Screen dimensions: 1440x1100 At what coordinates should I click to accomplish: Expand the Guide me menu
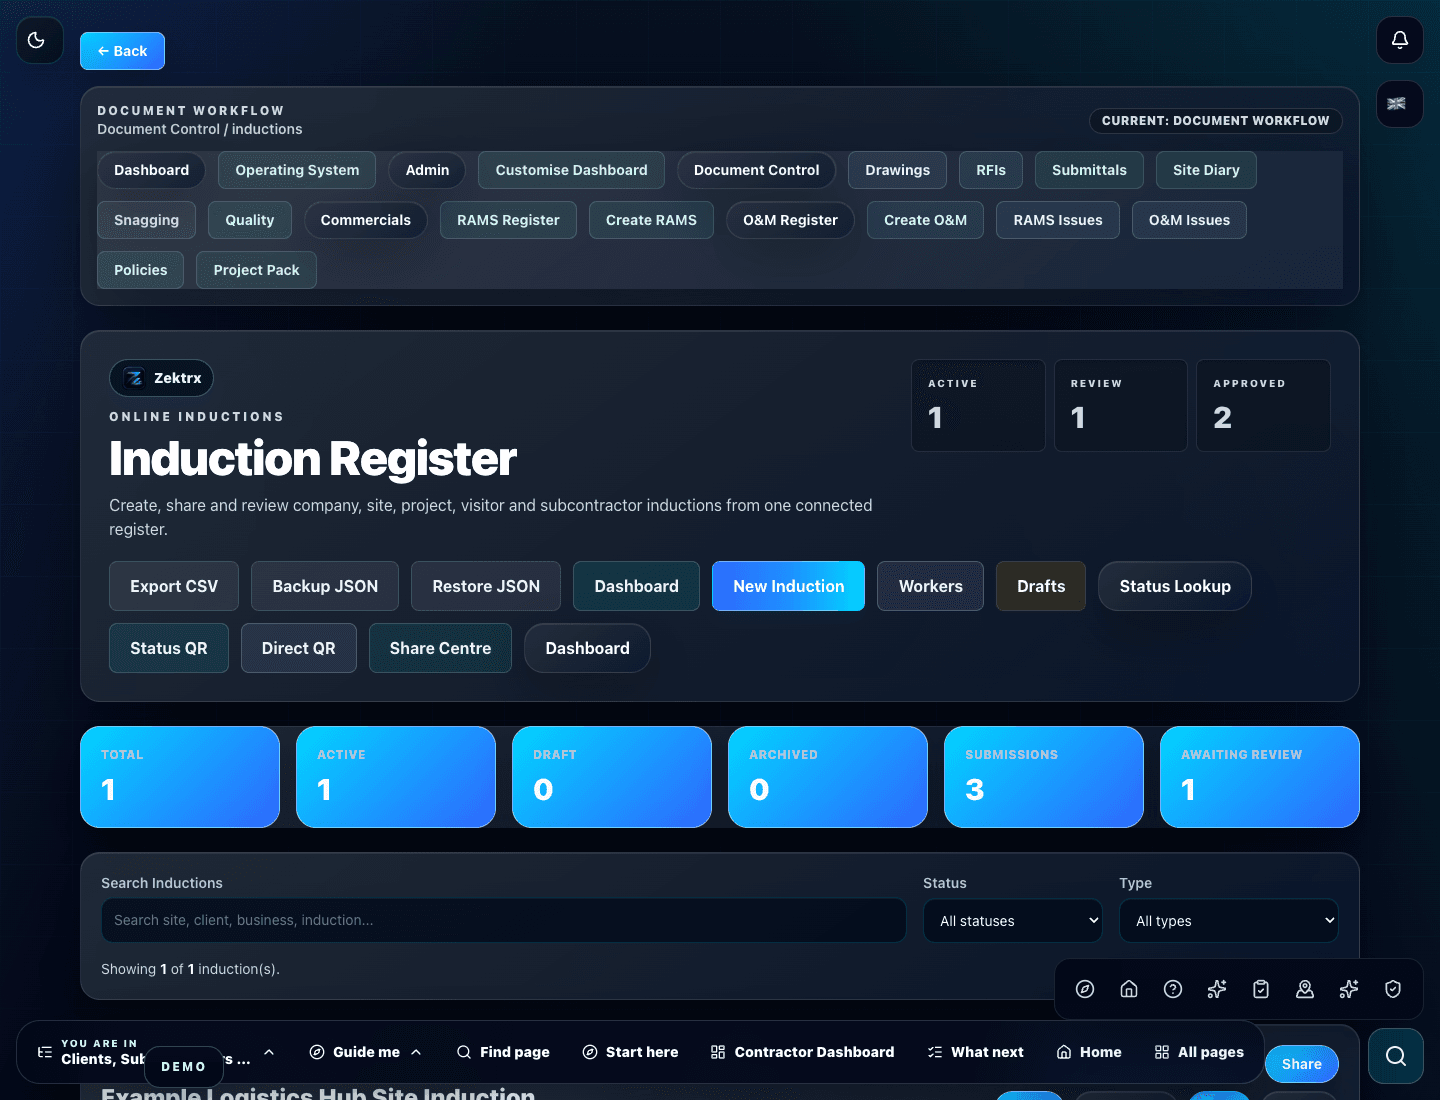pyautogui.click(x=365, y=1052)
